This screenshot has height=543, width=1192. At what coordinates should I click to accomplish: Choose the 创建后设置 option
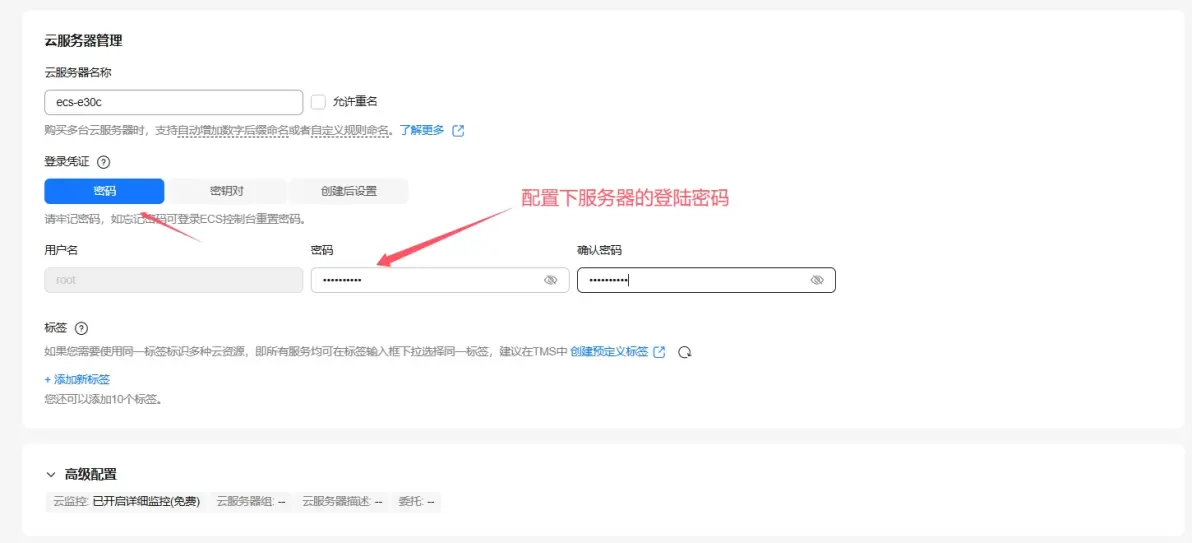click(348, 191)
